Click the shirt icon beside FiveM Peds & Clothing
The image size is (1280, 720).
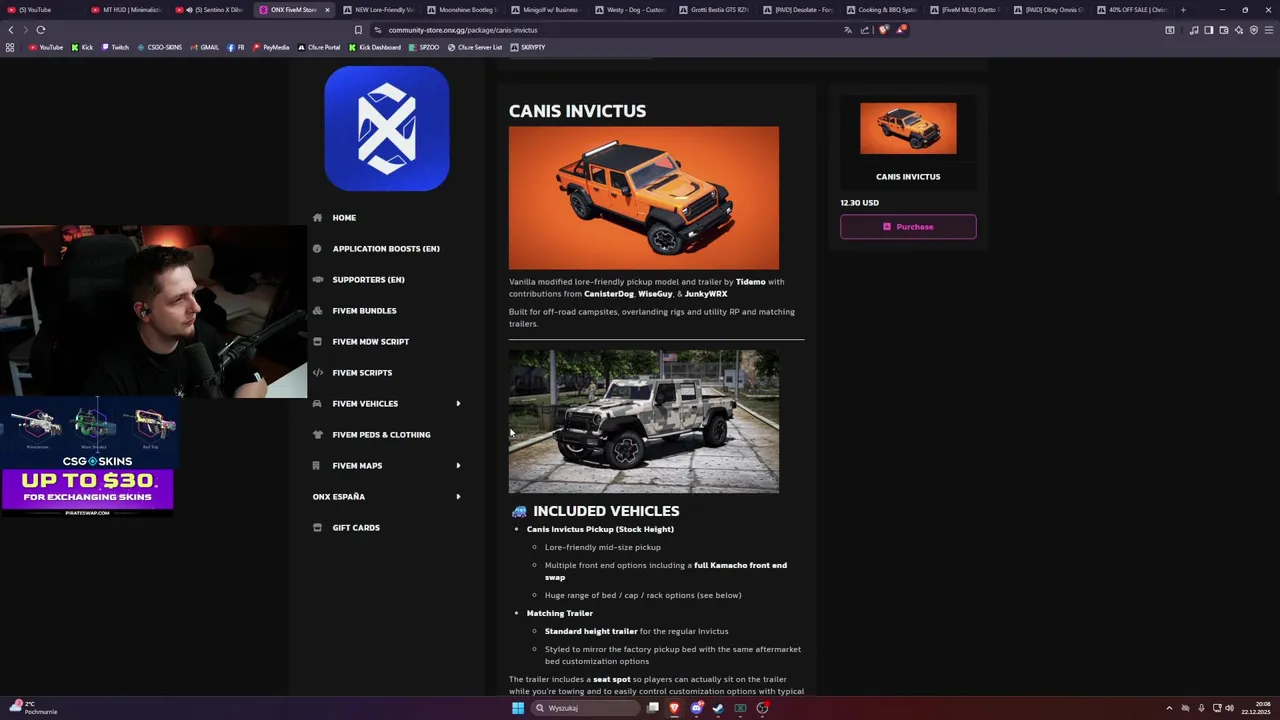coord(317,434)
